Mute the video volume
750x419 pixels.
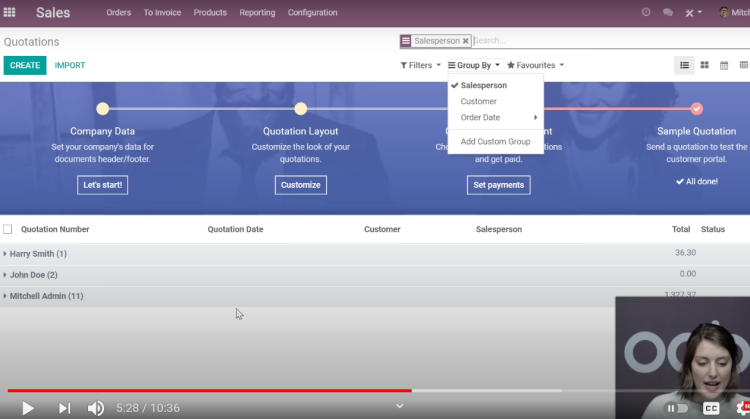(x=96, y=408)
